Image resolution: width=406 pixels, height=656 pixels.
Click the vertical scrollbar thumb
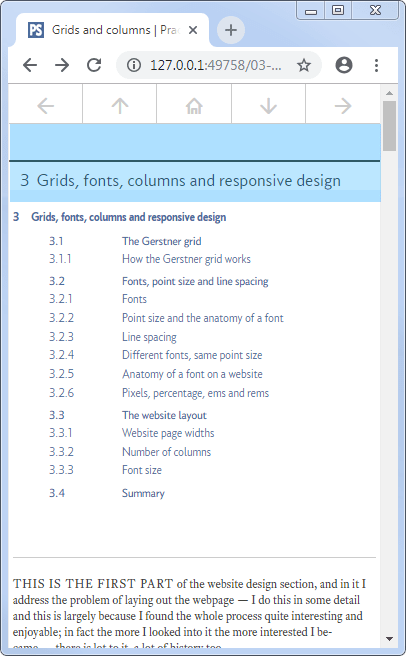tap(389, 126)
